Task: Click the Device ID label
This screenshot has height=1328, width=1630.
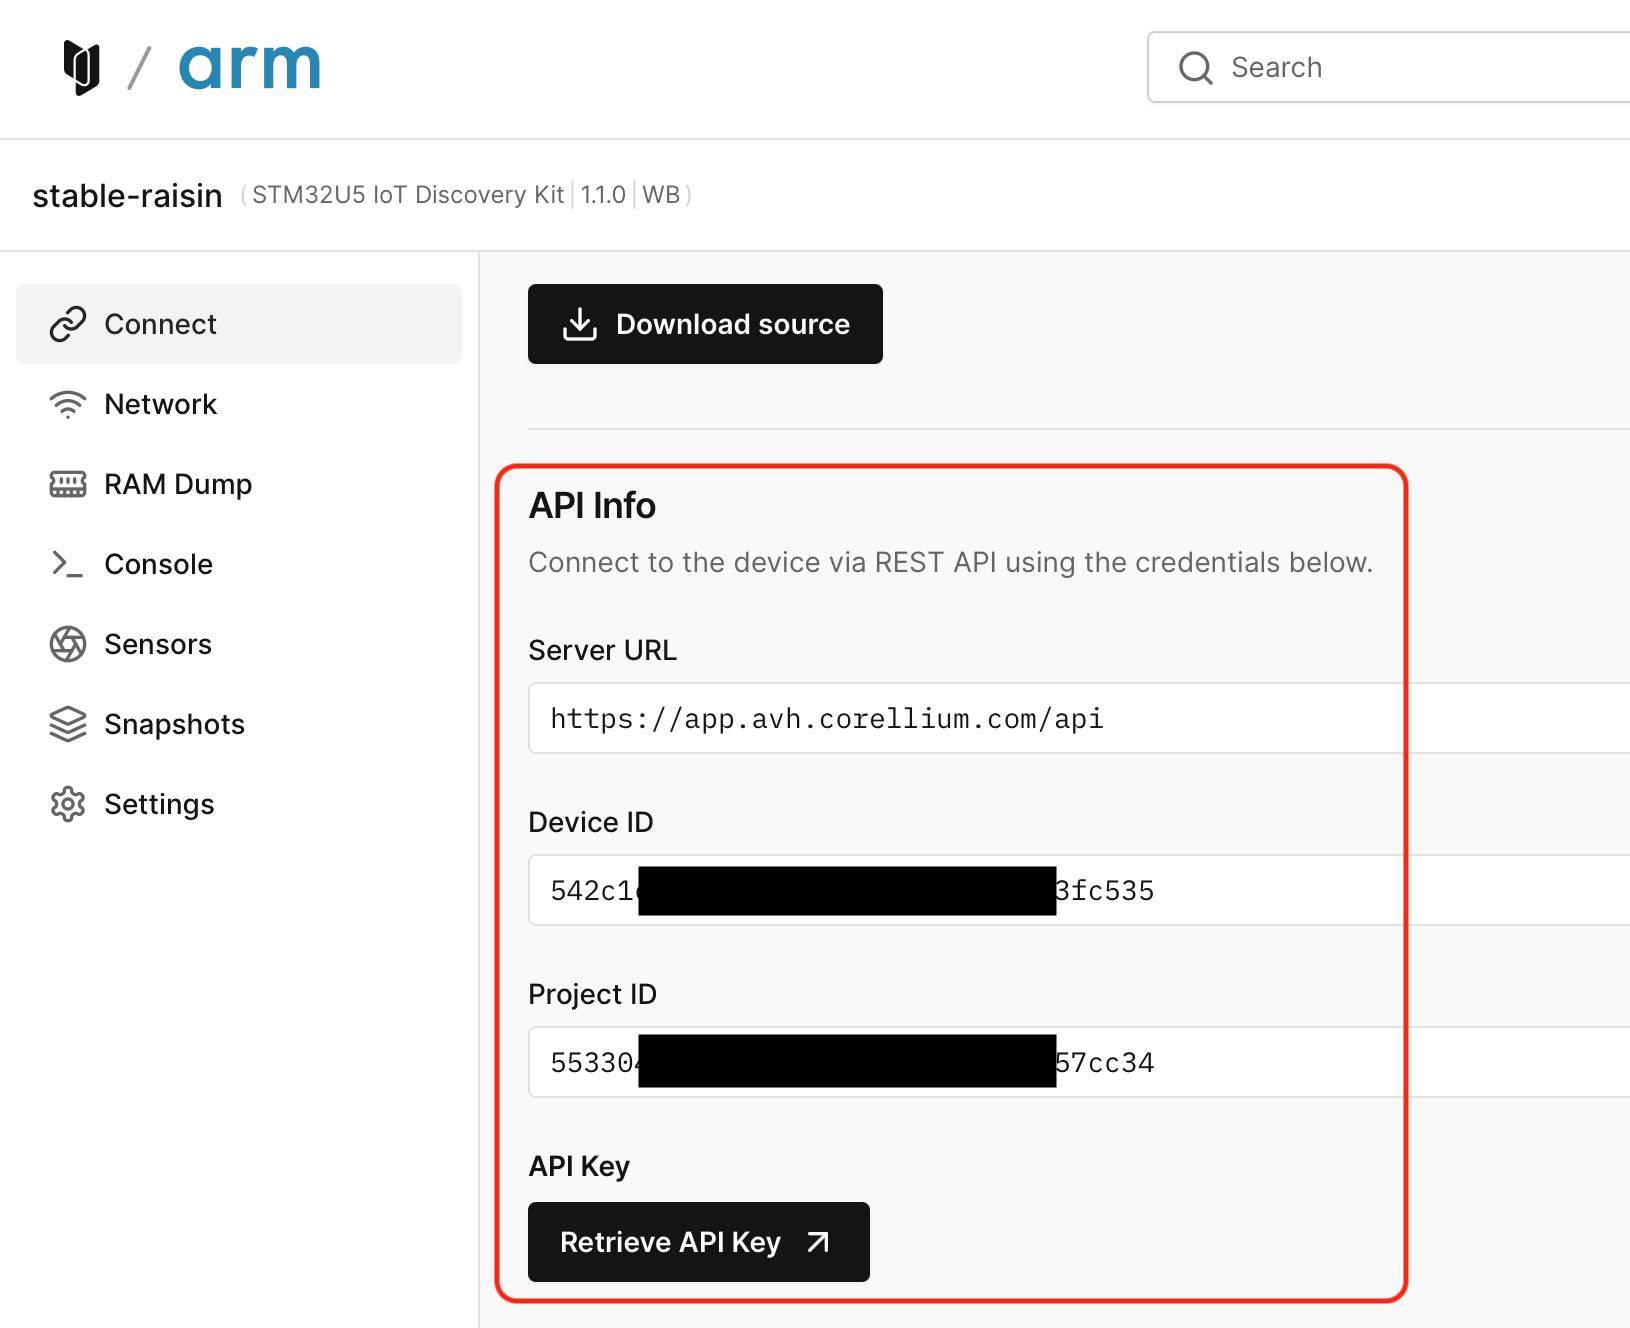Action: click(590, 822)
